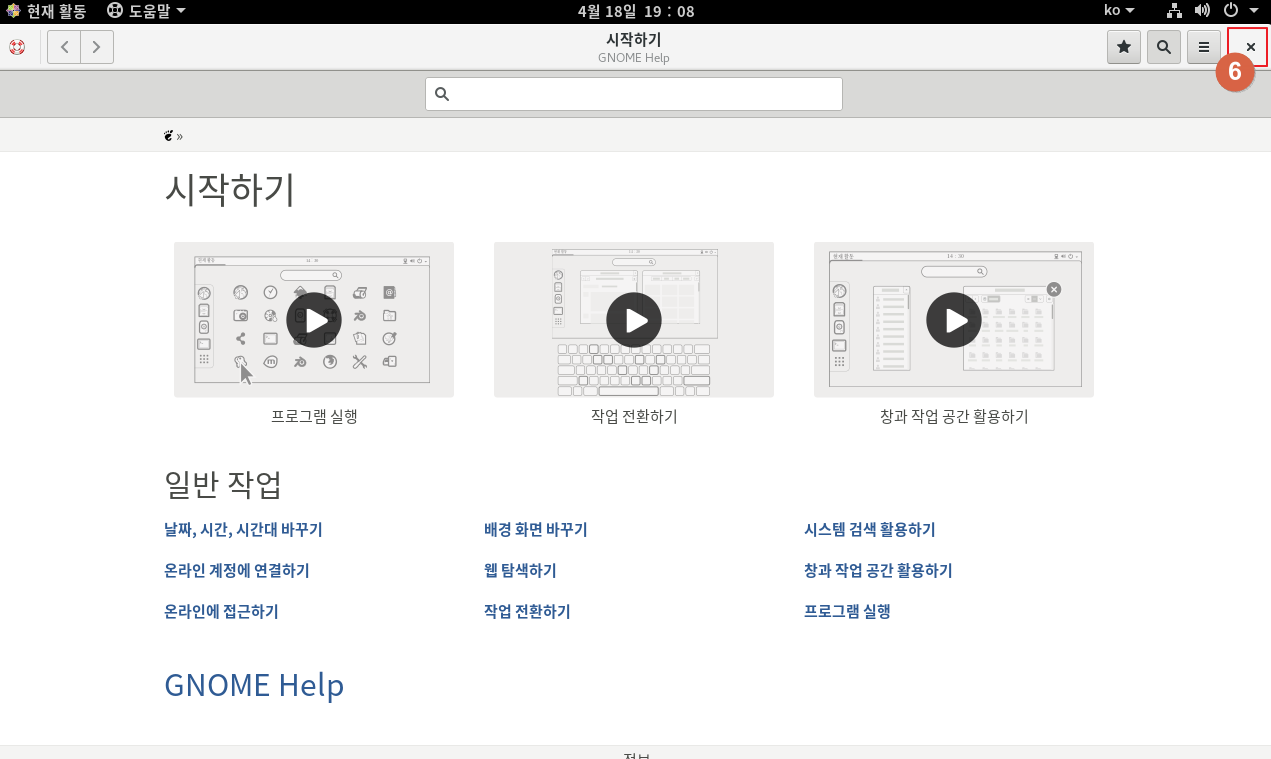Play the 작업 전환하기 video

coord(634,320)
